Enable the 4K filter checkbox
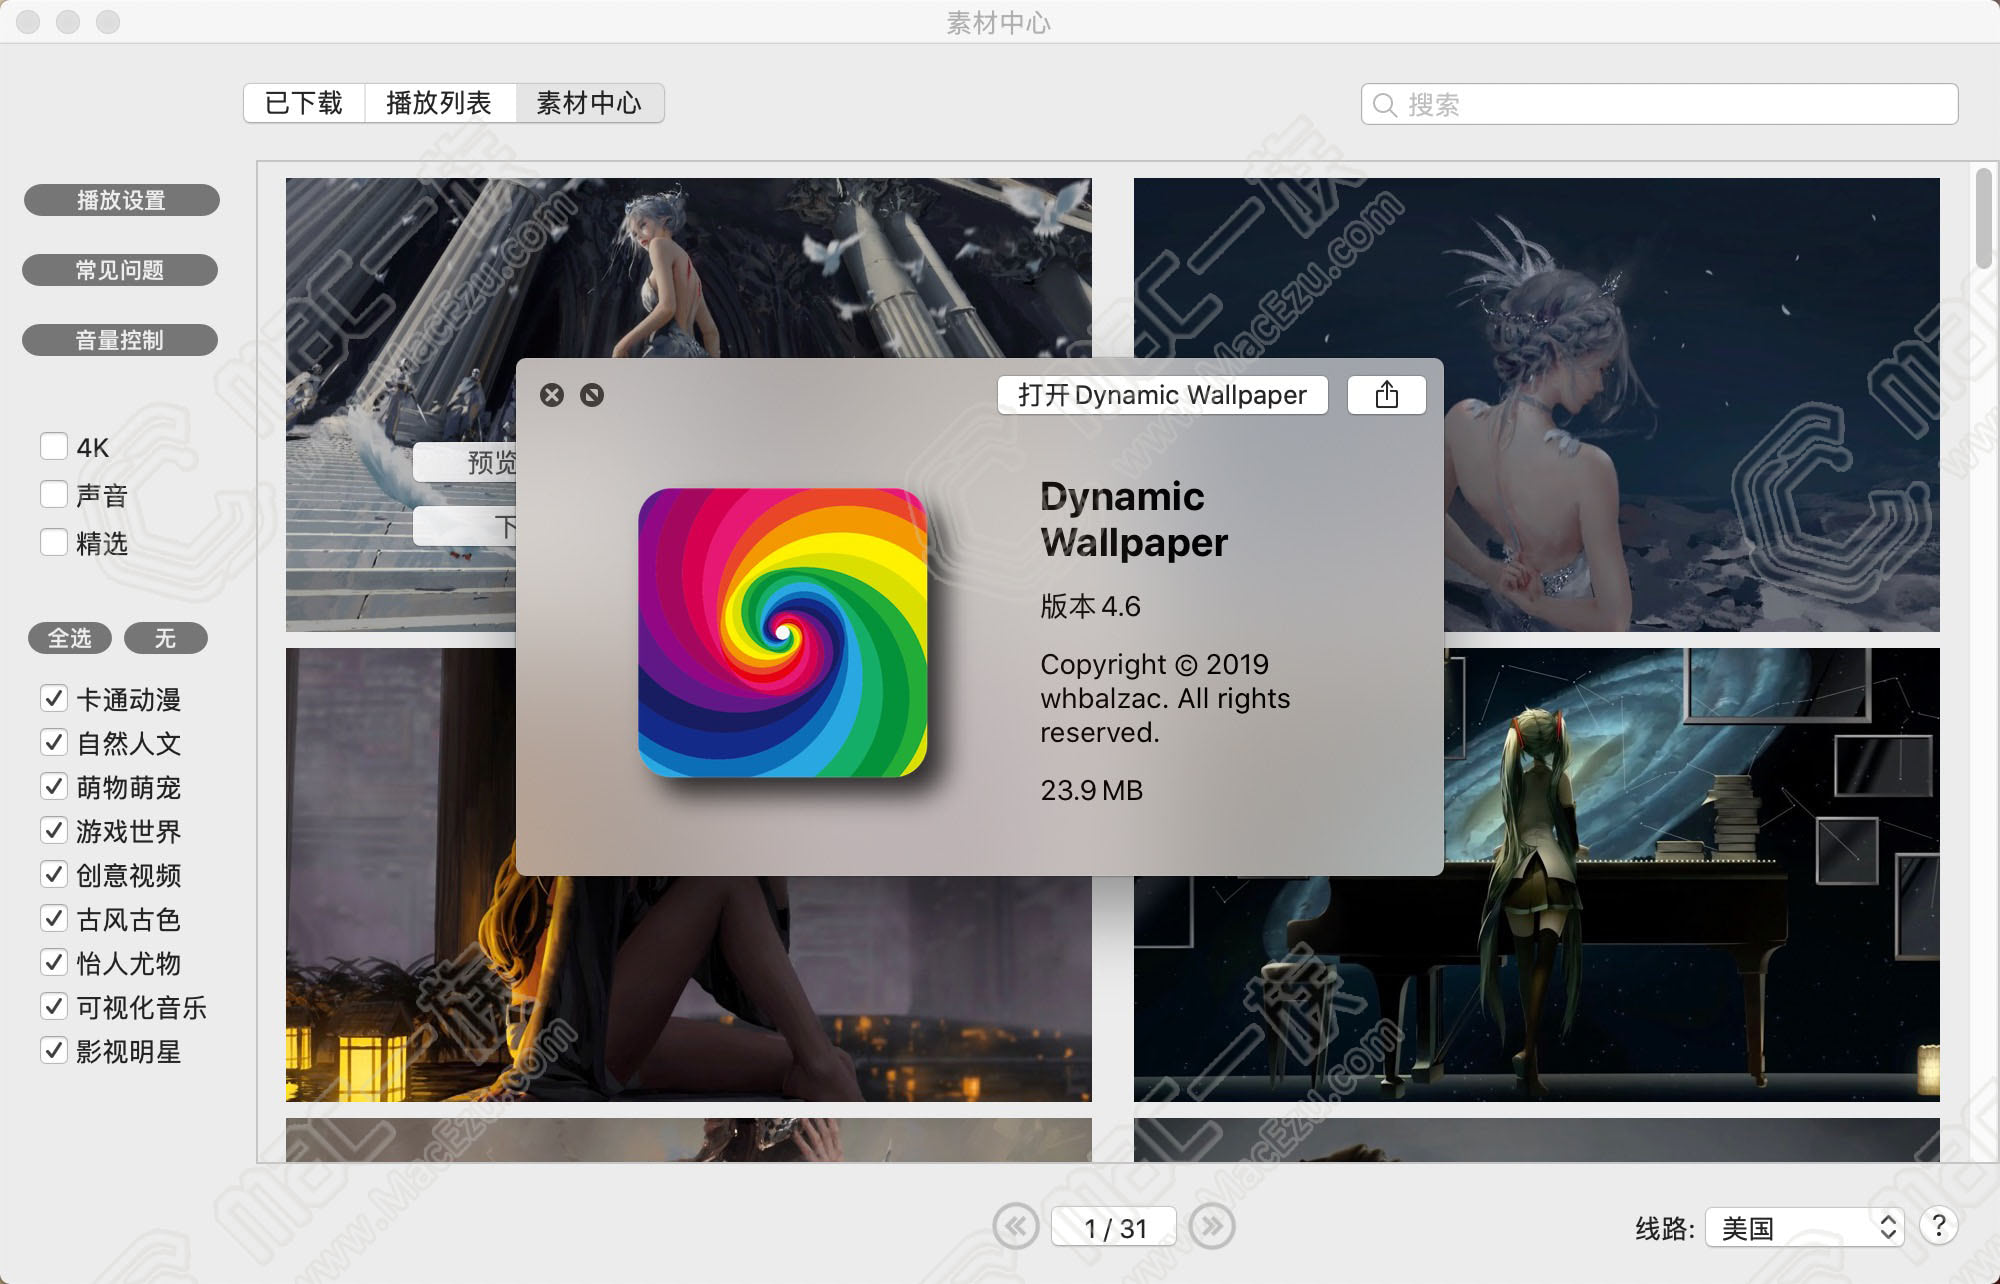 click(x=54, y=446)
